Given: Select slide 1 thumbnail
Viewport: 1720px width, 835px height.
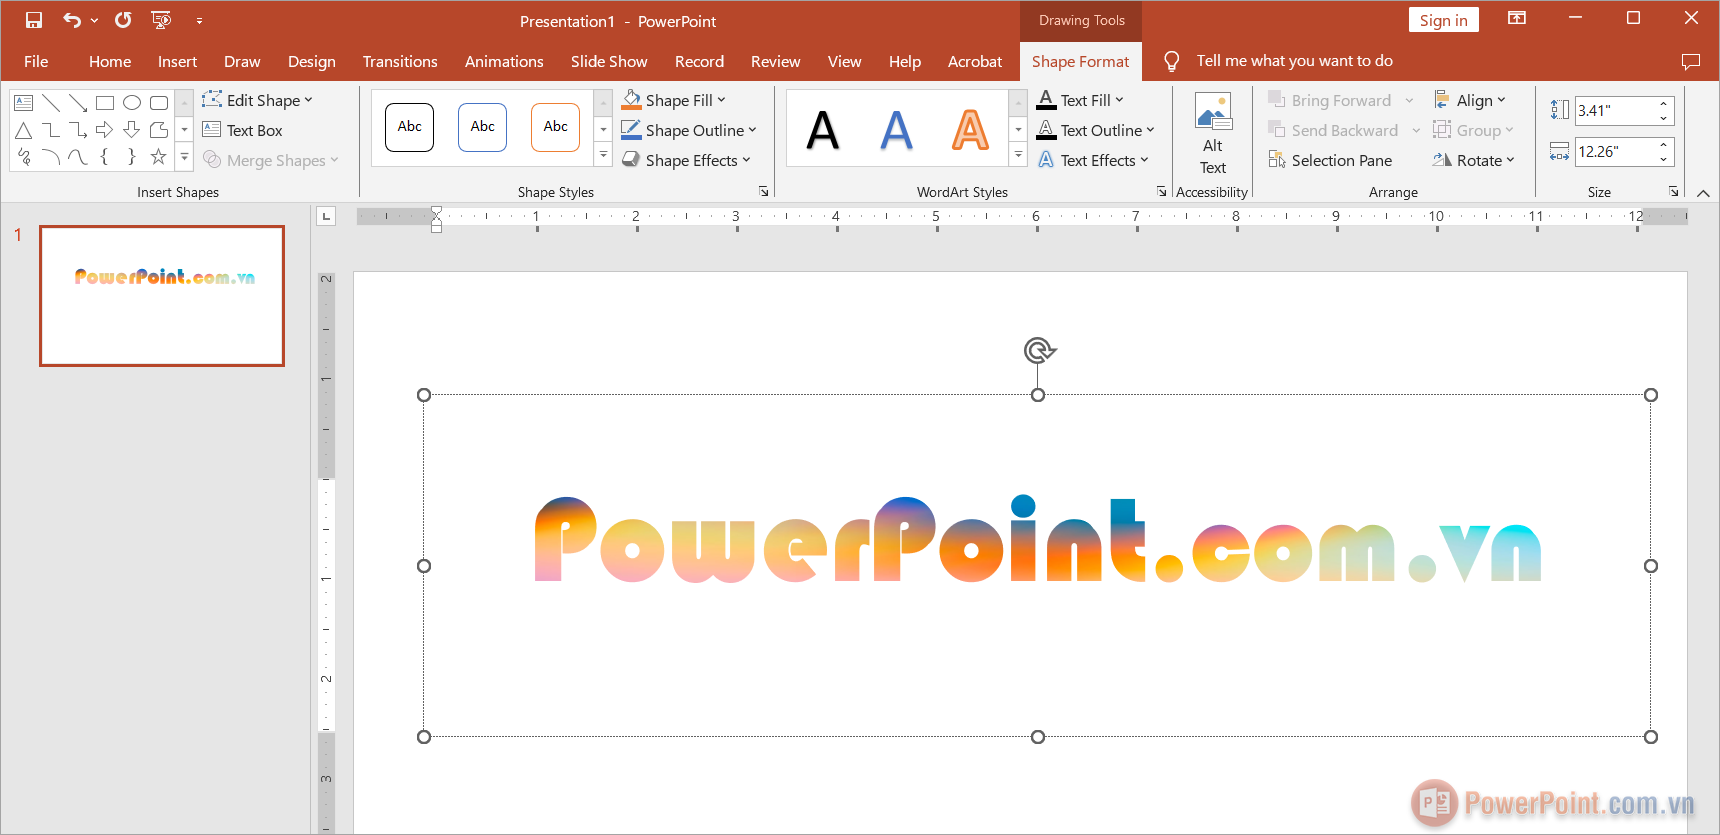Looking at the screenshot, I should point(162,296).
